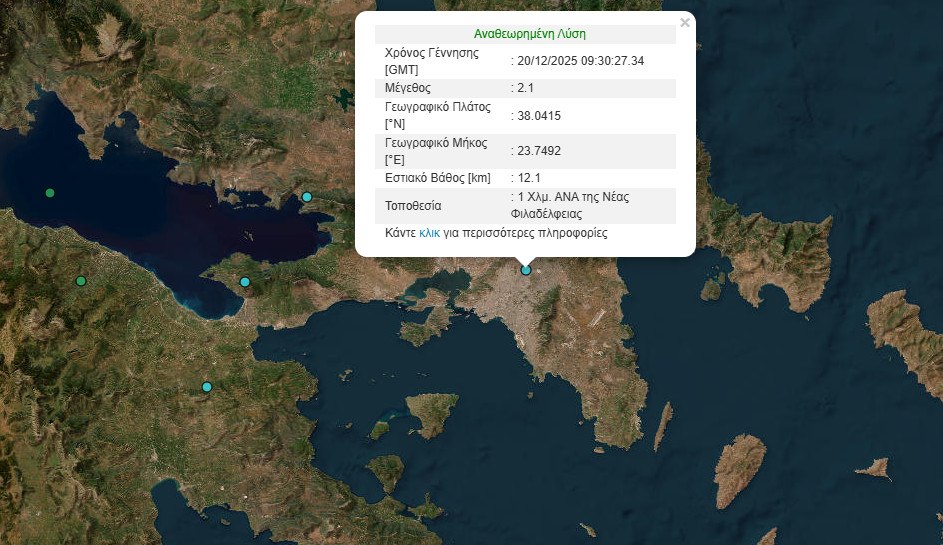Click the earthquake marker under the popup tip
The height and width of the screenshot is (545, 943).
click(526, 270)
